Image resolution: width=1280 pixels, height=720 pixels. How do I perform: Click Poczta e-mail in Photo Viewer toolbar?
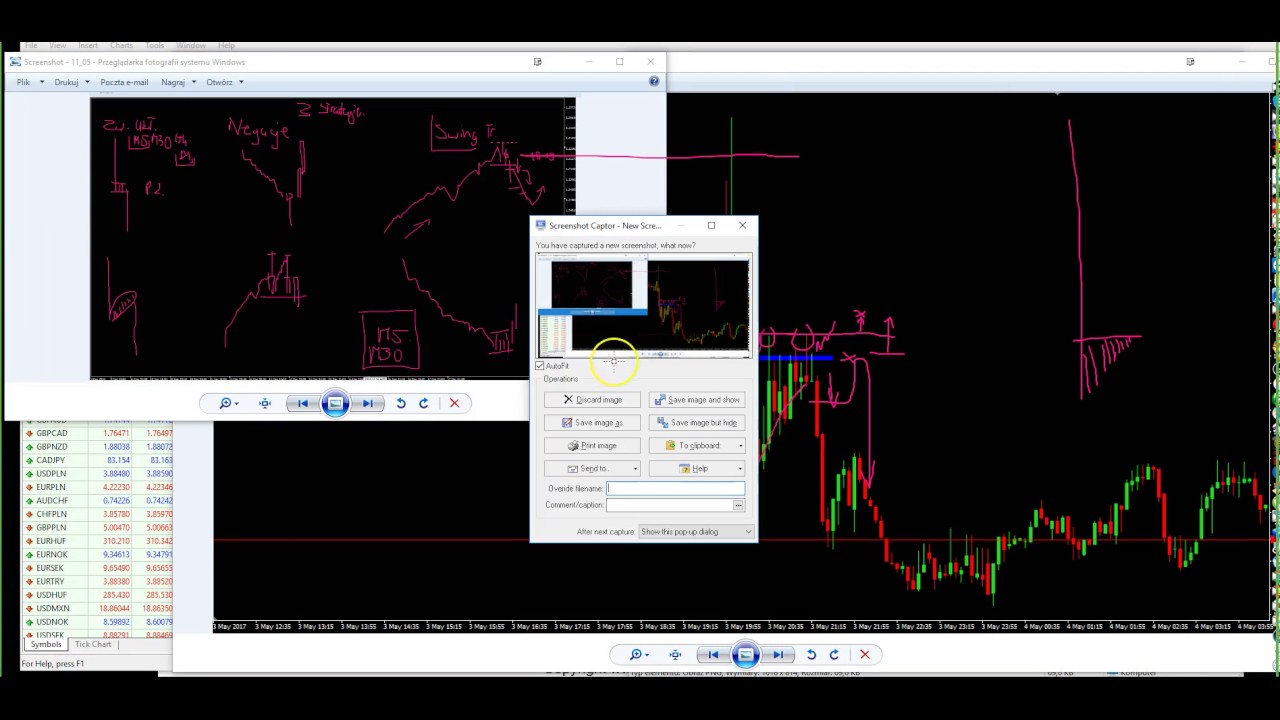click(124, 82)
